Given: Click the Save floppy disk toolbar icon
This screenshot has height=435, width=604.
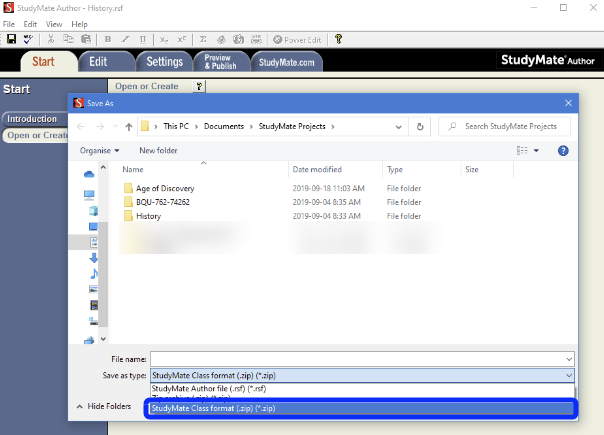Looking at the screenshot, I should click(12, 39).
